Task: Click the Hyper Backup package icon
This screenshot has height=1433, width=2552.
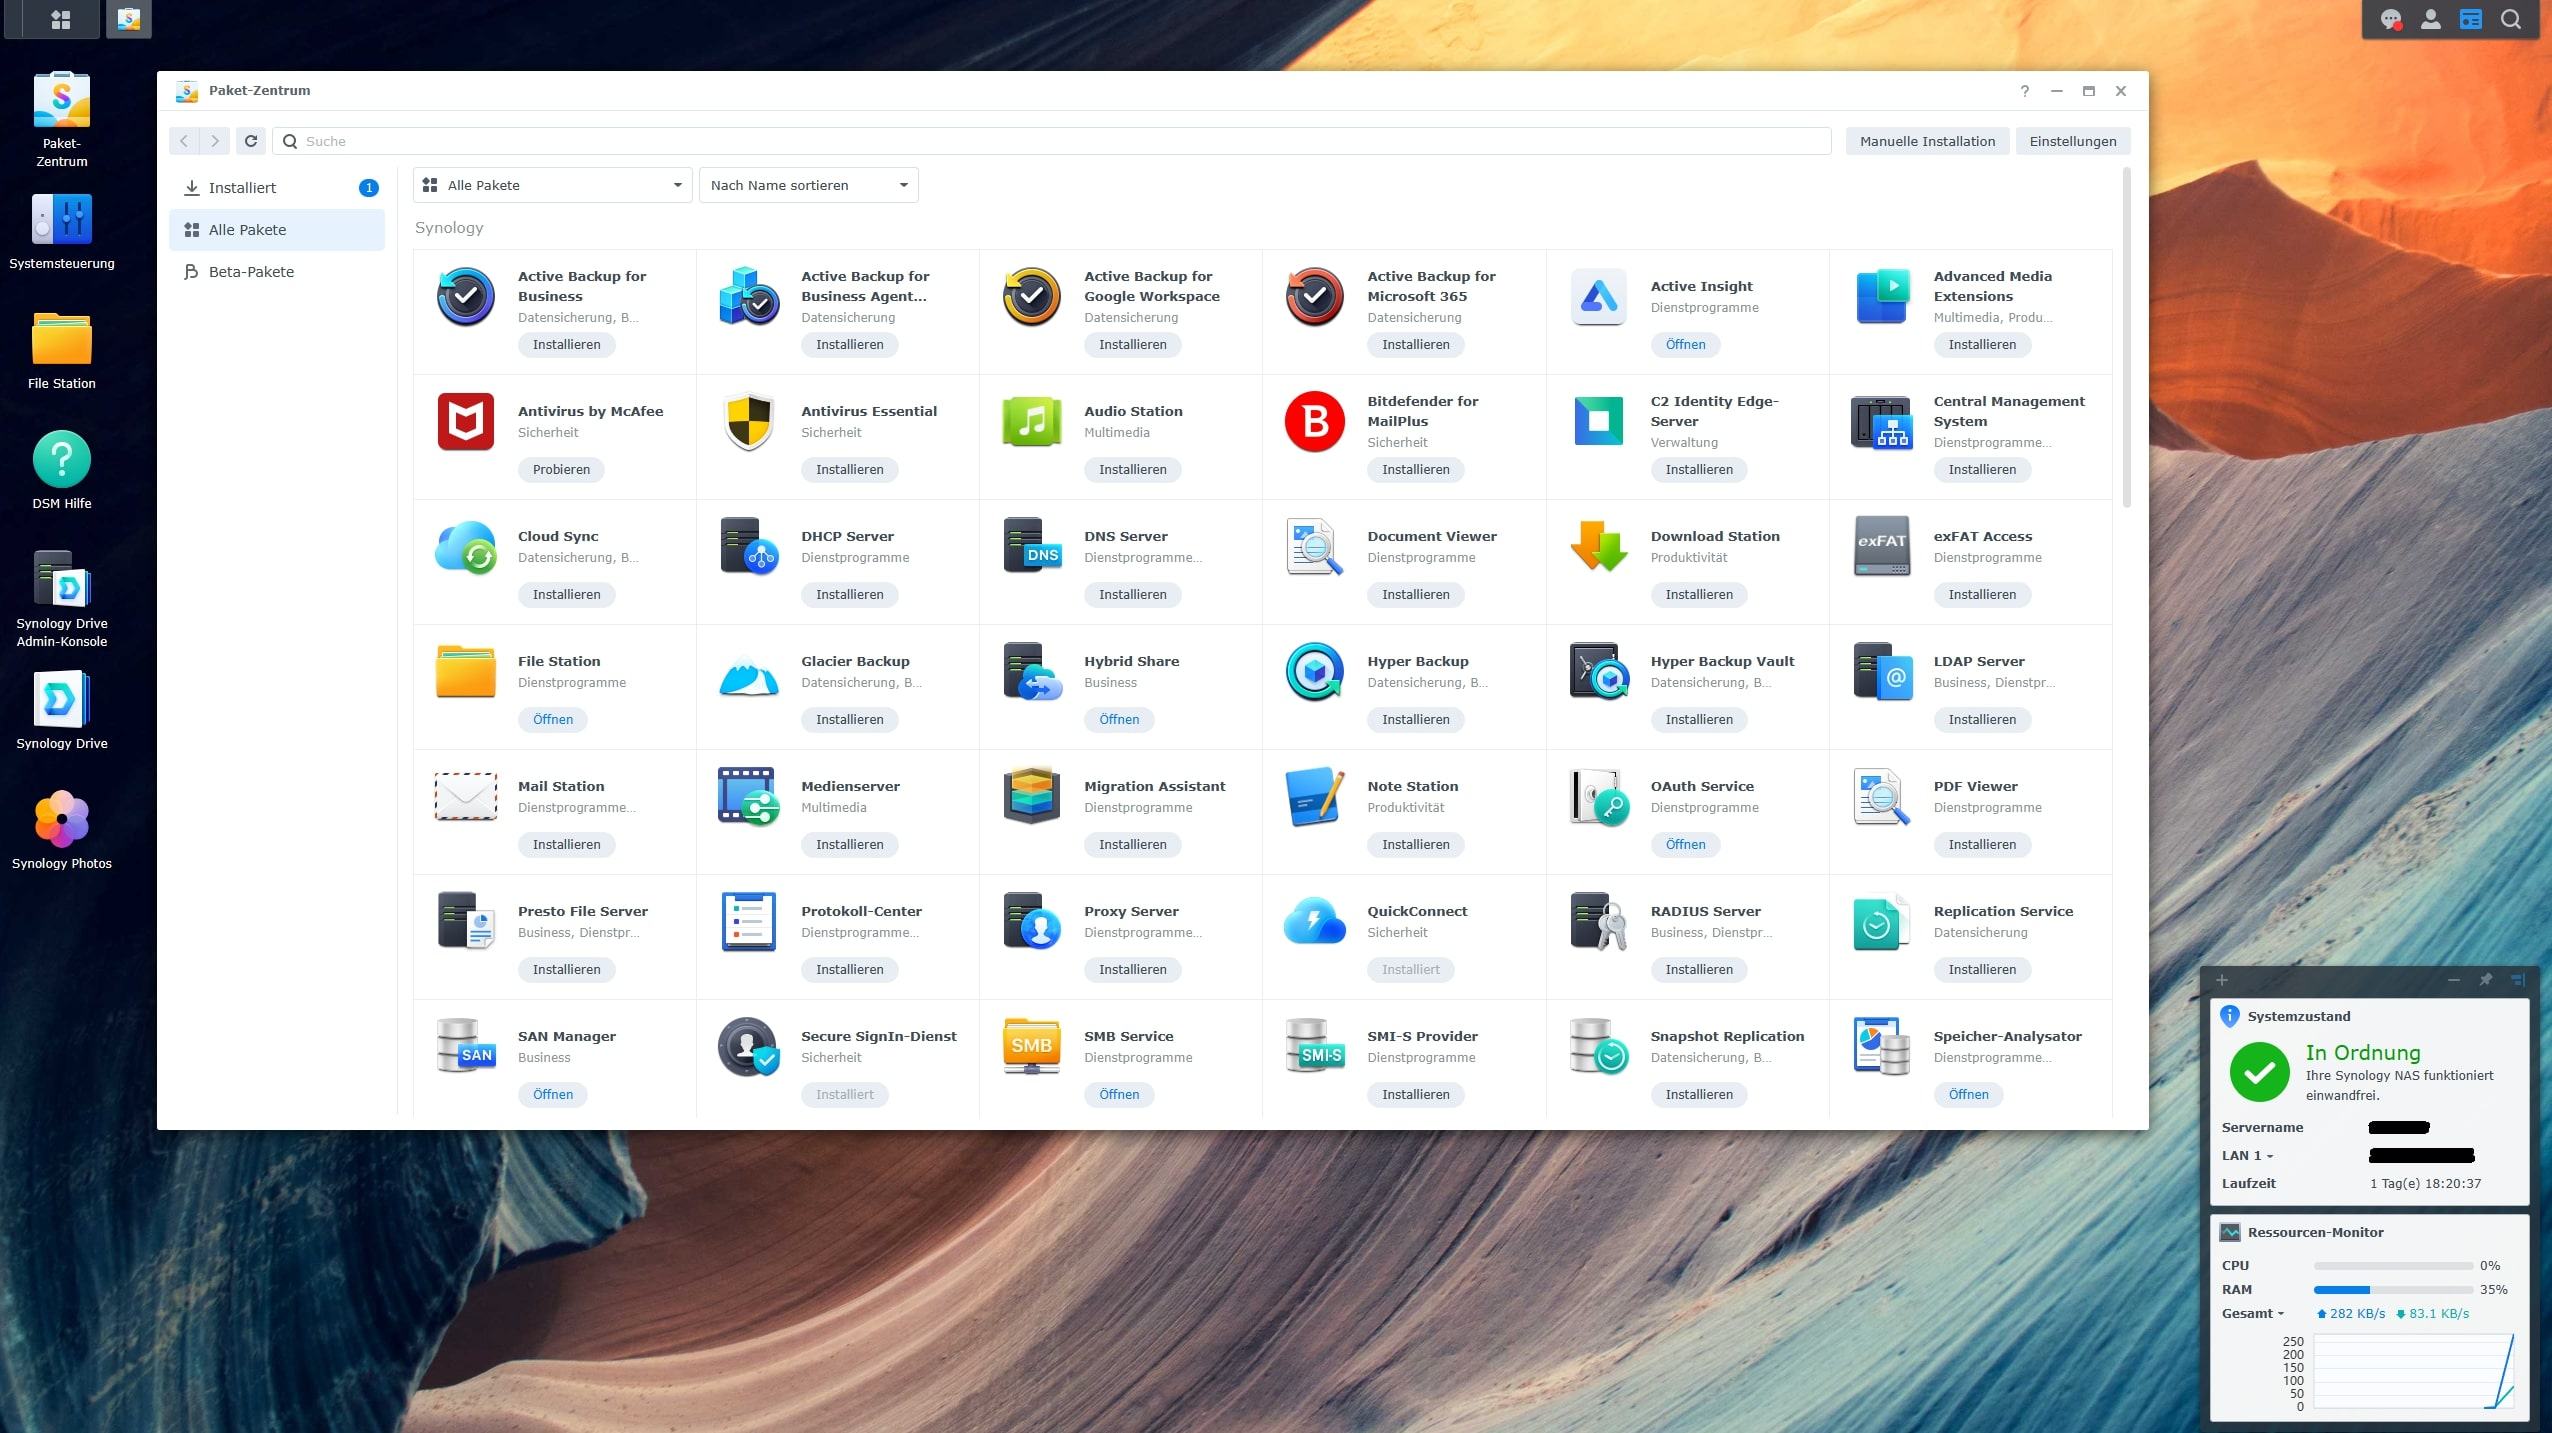Action: [x=1315, y=672]
